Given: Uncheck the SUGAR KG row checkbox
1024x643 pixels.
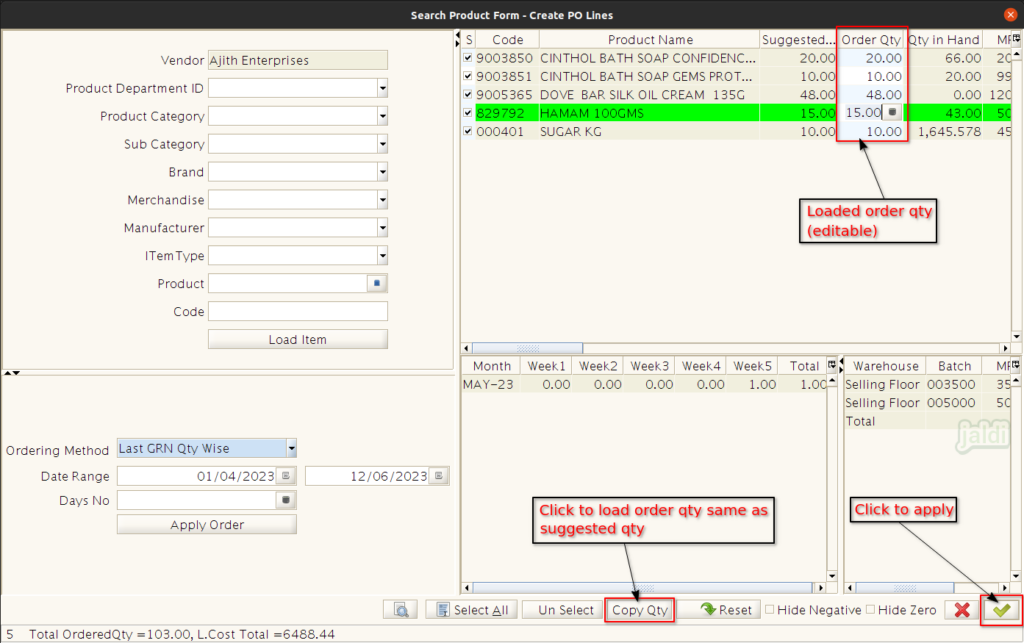Looking at the screenshot, I should pyautogui.click(x=468, y=131).
